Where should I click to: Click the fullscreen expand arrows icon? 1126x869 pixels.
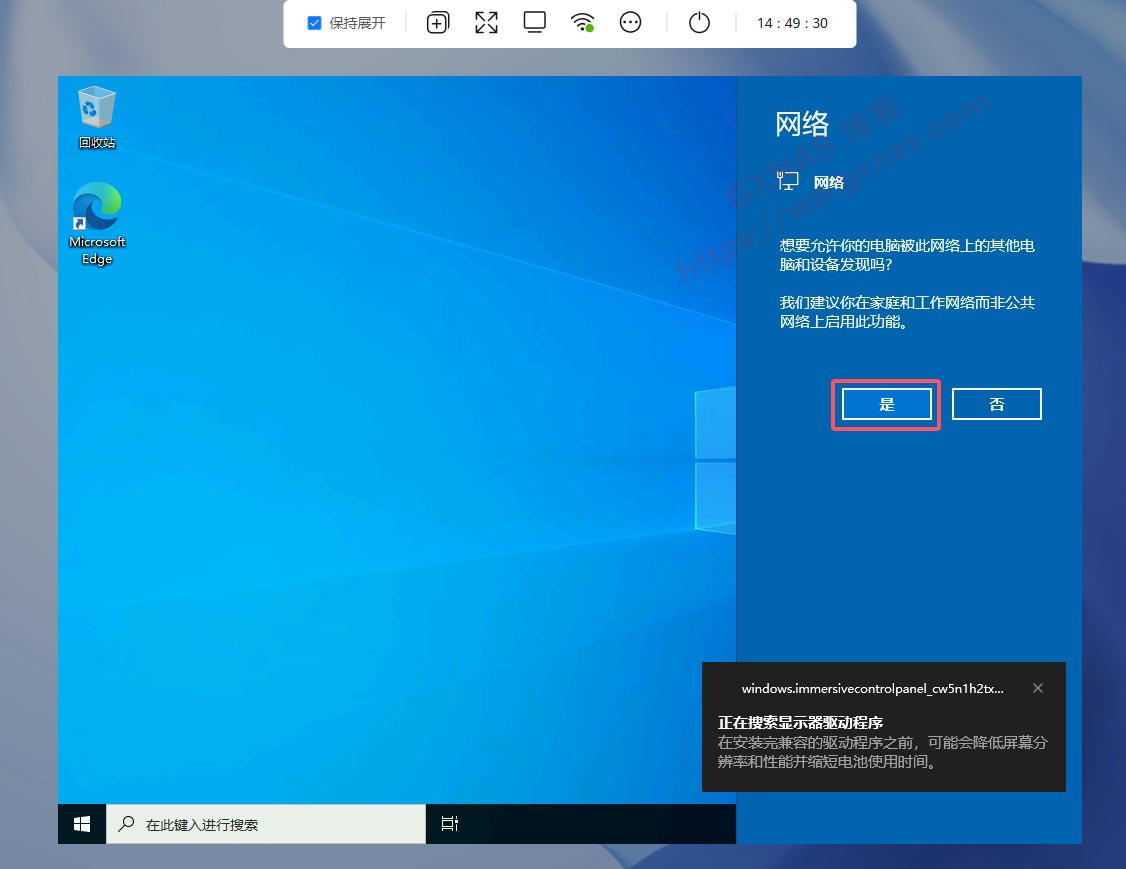(486, 23)
